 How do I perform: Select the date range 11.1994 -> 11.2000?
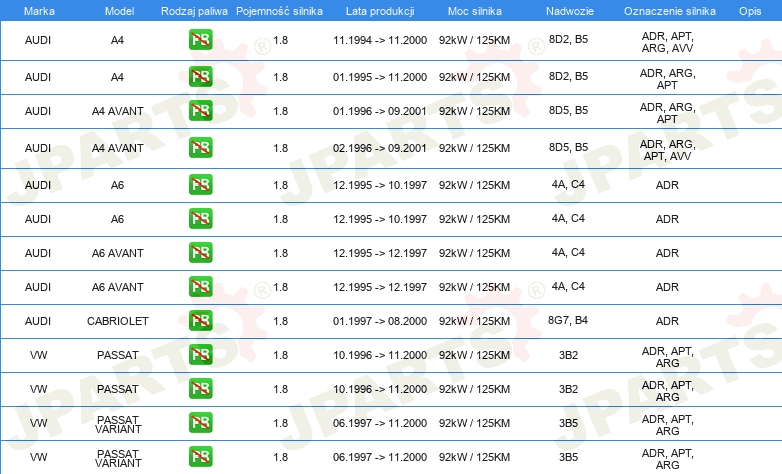[x=380, y=40]
